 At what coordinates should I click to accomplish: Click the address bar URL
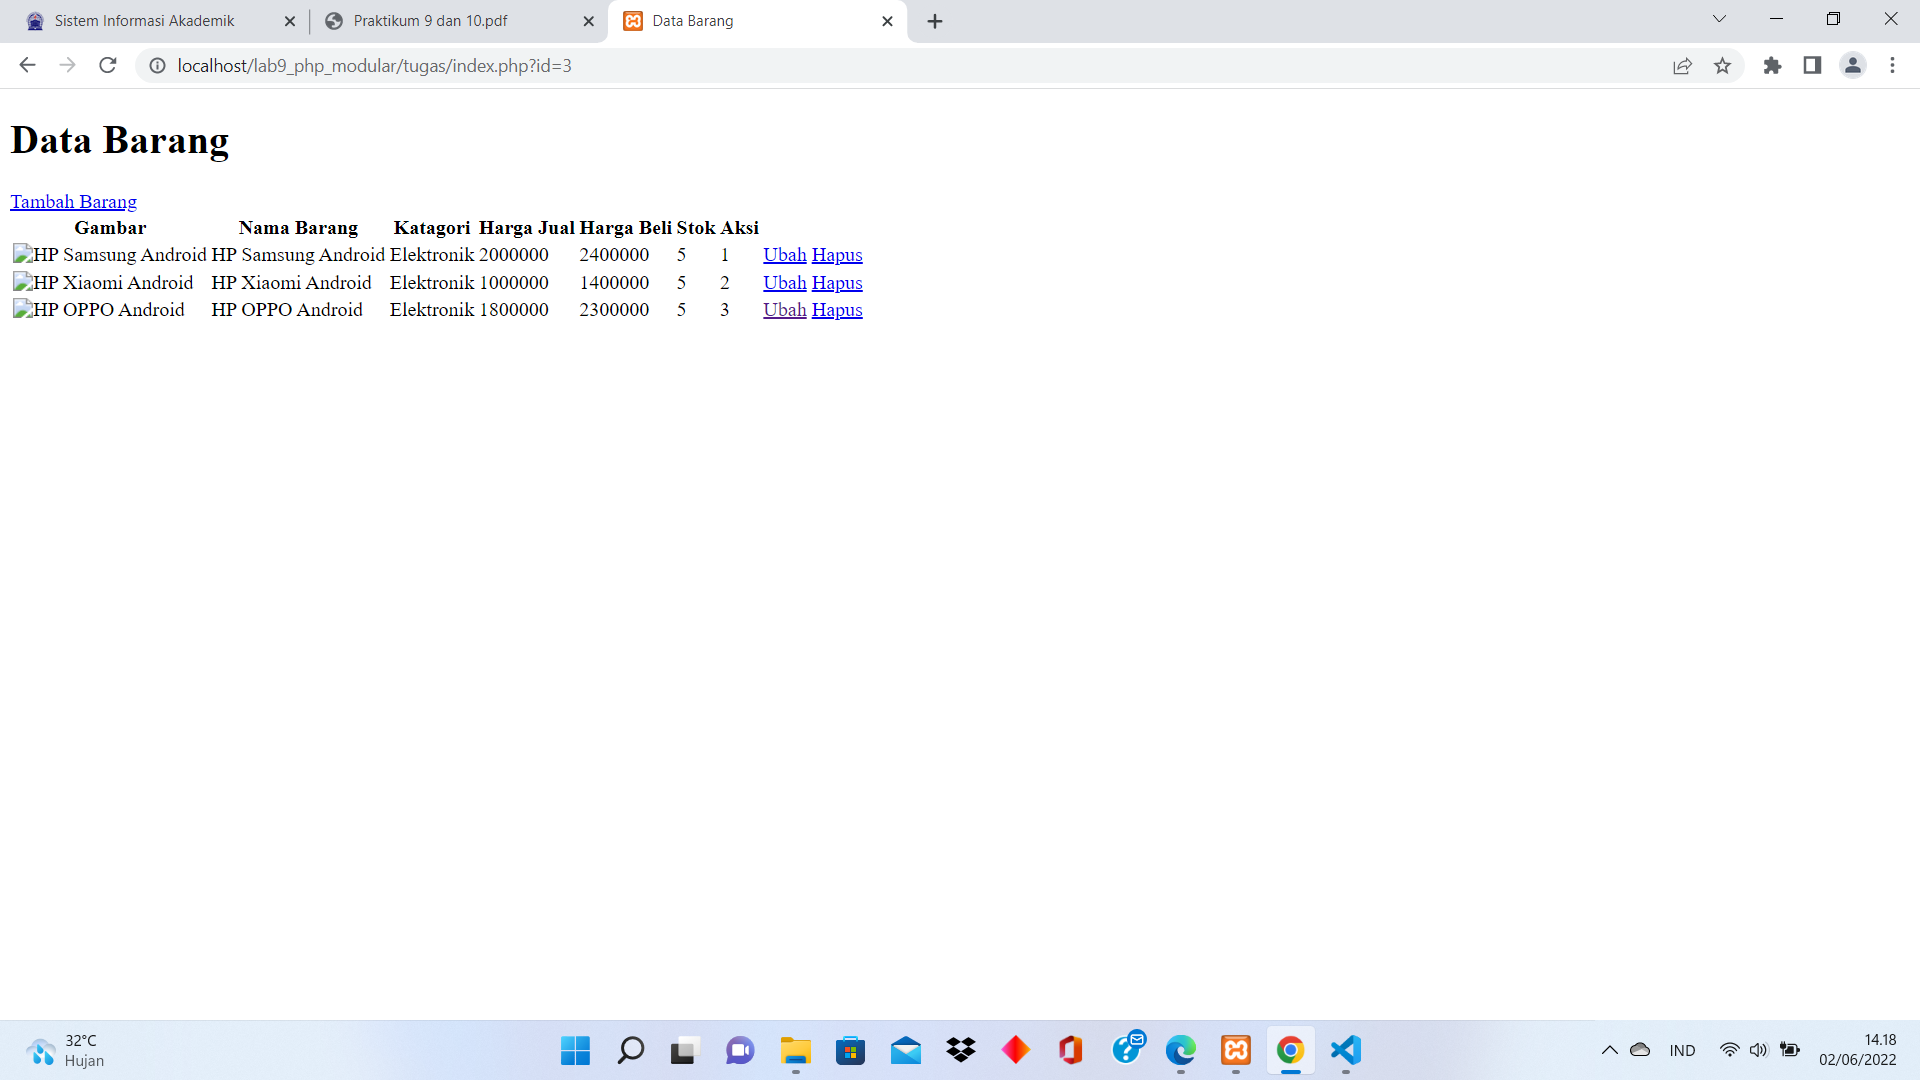[x=374, y=66]
